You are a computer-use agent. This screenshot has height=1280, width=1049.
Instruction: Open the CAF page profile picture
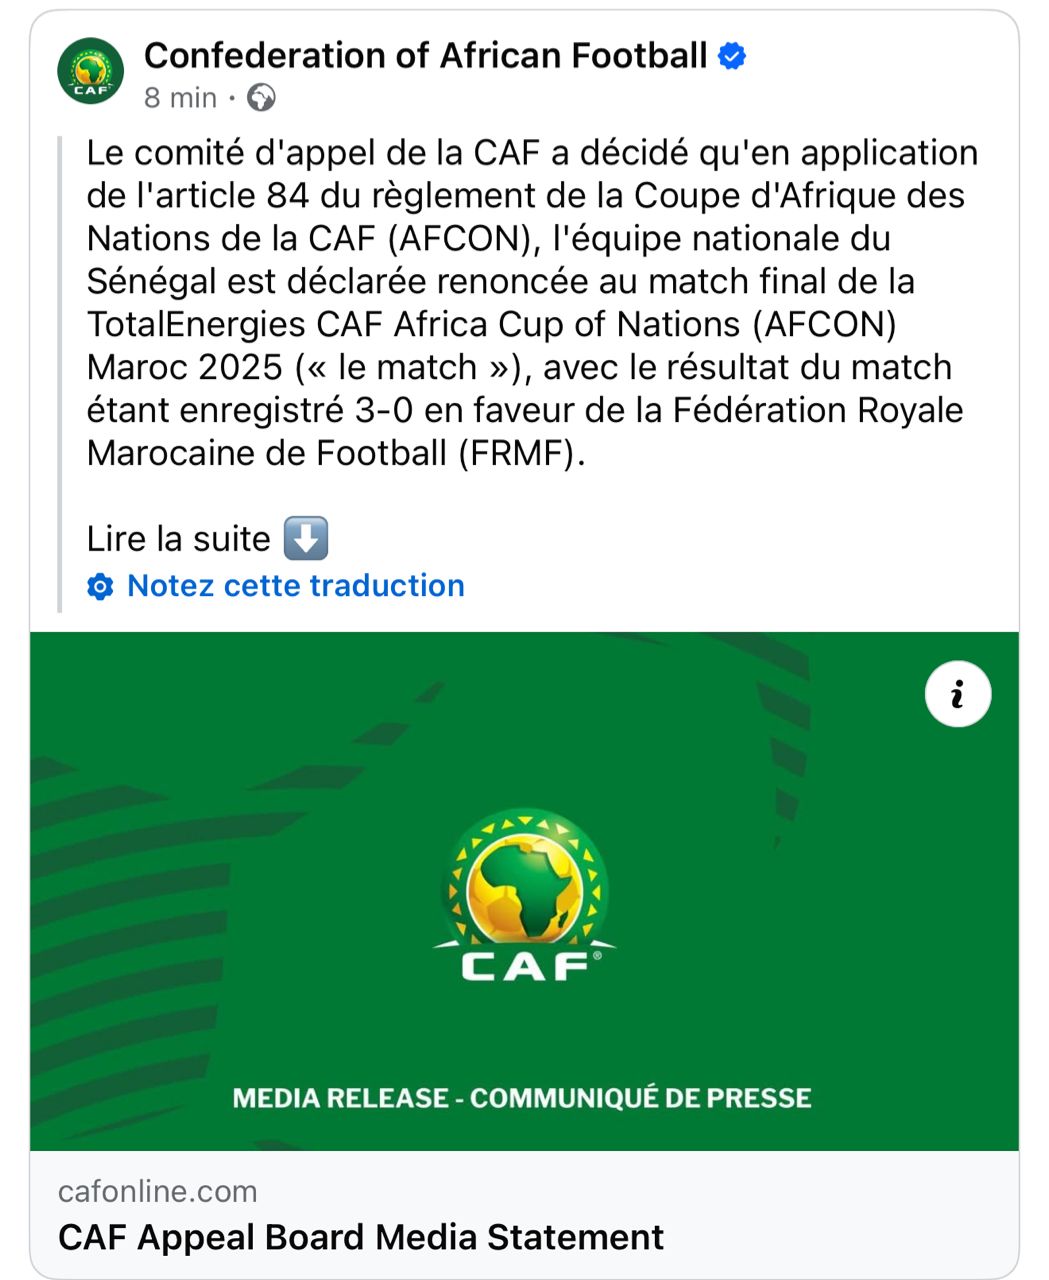click(x=91, y=72)
